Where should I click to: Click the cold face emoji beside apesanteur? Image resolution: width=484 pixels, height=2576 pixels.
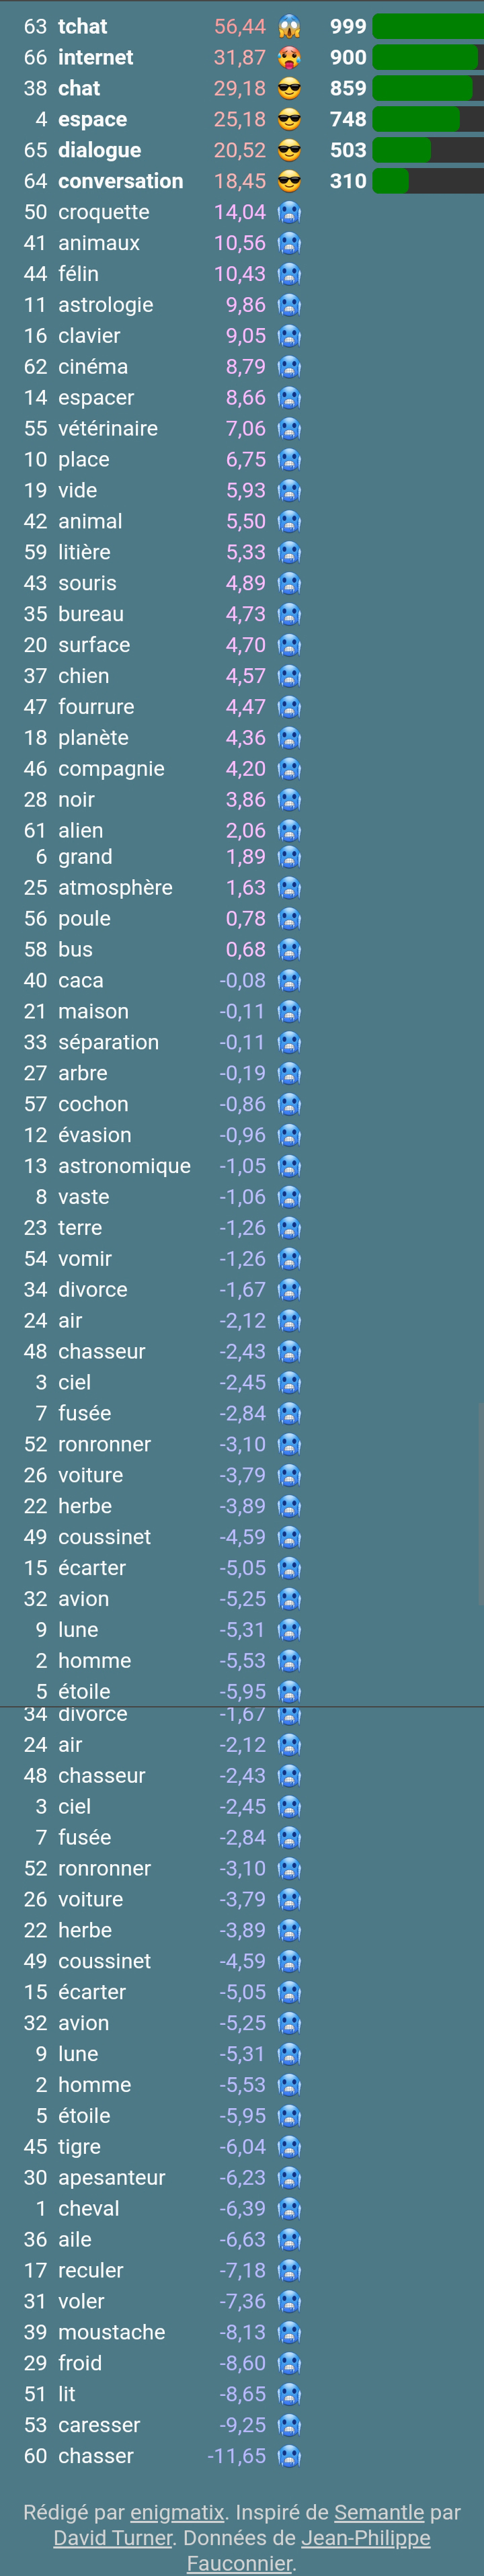tap(289, 2177)
